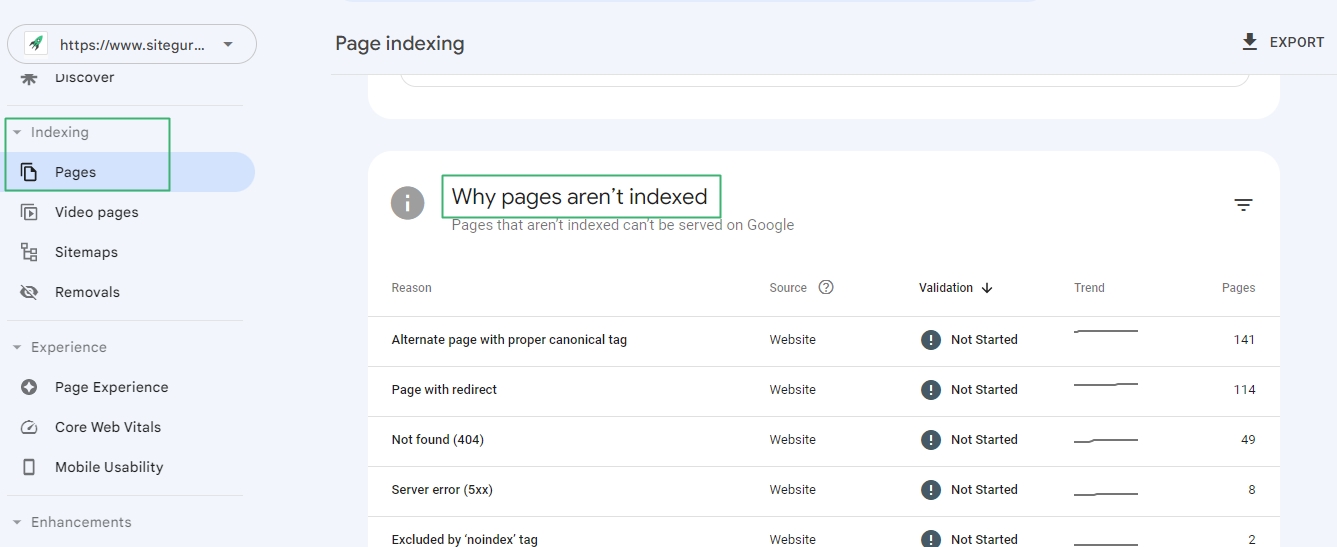Open the Page with redirect row

coord(824,391)
